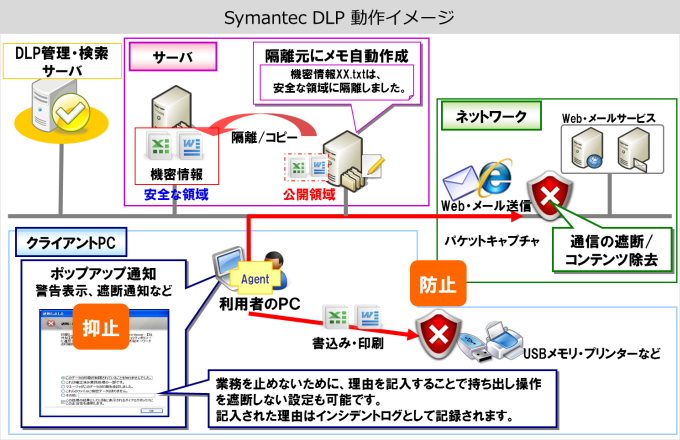The image size is (680, 440).
Task: Click the クライアントPC label box
Action: pos(71,242)
